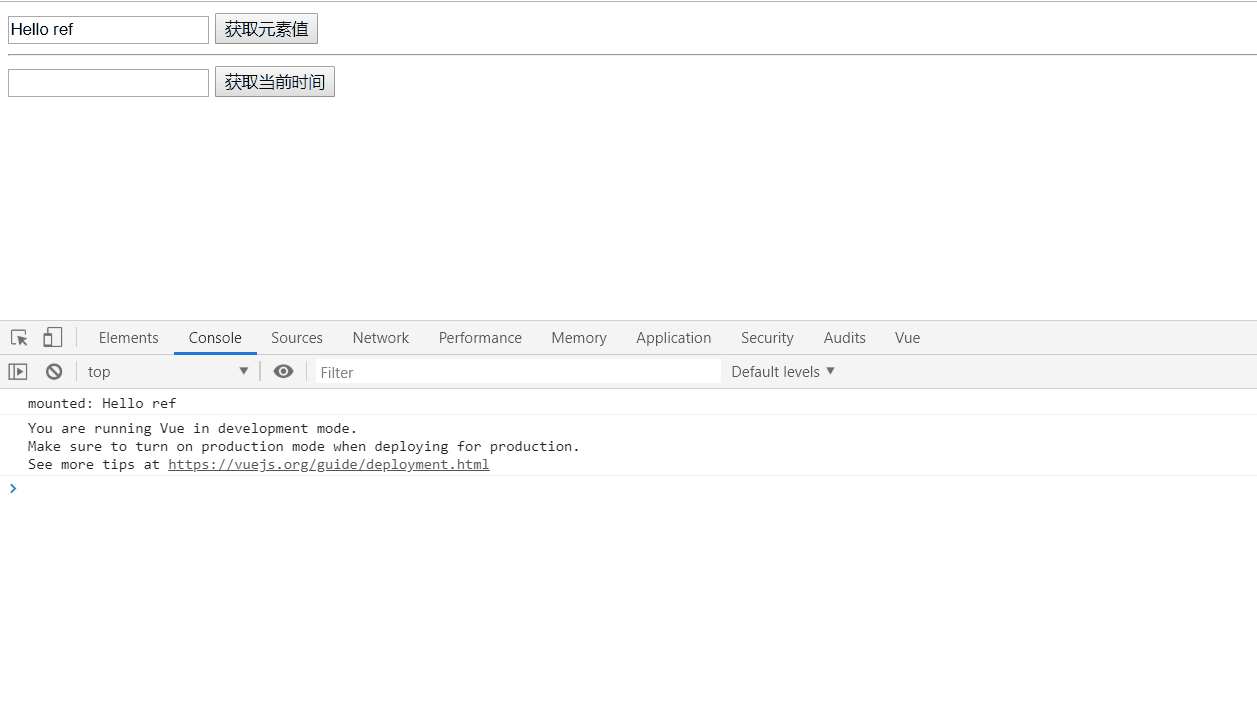Image resolution: width=1257 pixels, height=728 pixels.
Task: Clear console with the ban icon
Action: [54, 372]
